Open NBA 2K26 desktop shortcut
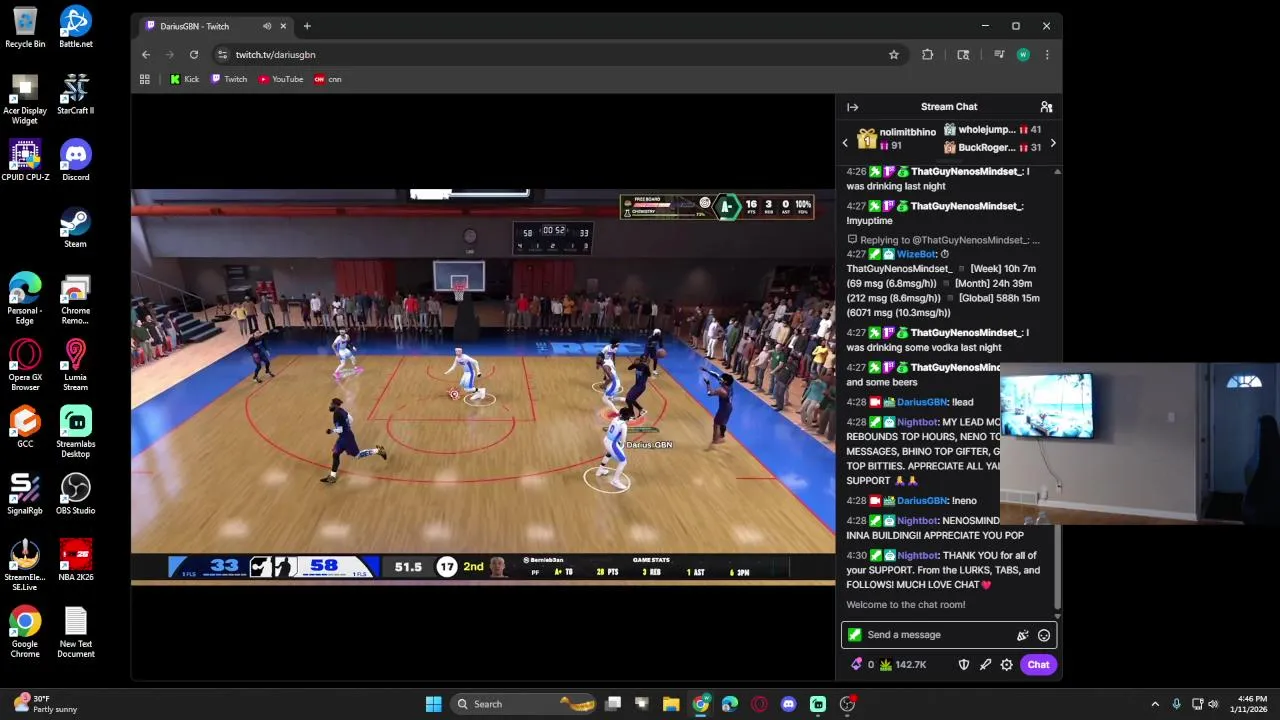 coord(76,560)
